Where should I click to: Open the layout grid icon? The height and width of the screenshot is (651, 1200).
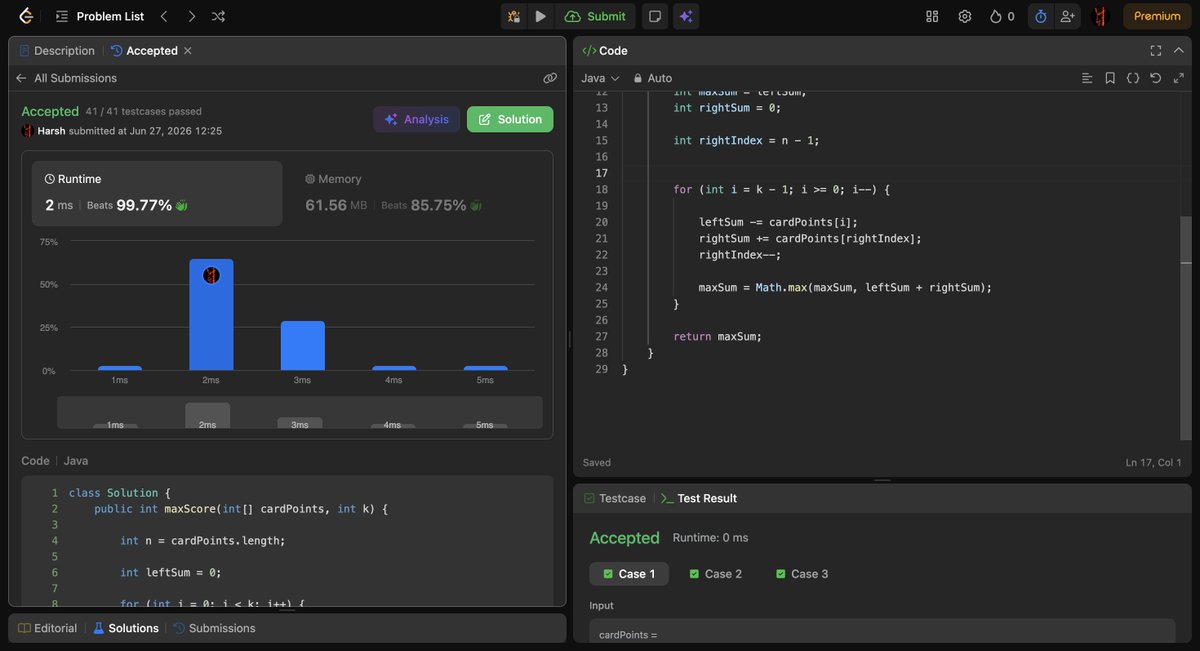[x=932, y=16]
